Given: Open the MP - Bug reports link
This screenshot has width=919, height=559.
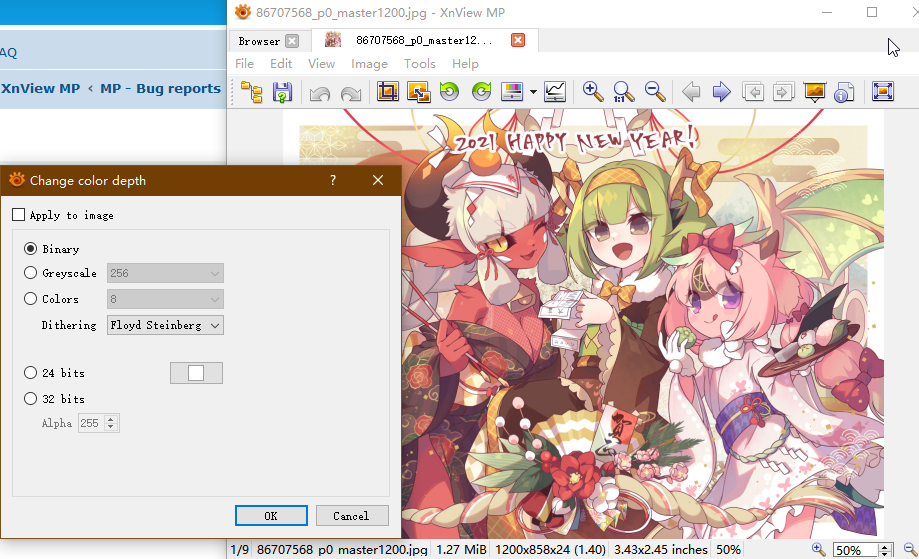Looking at the screenshot, I should (161, 88).
